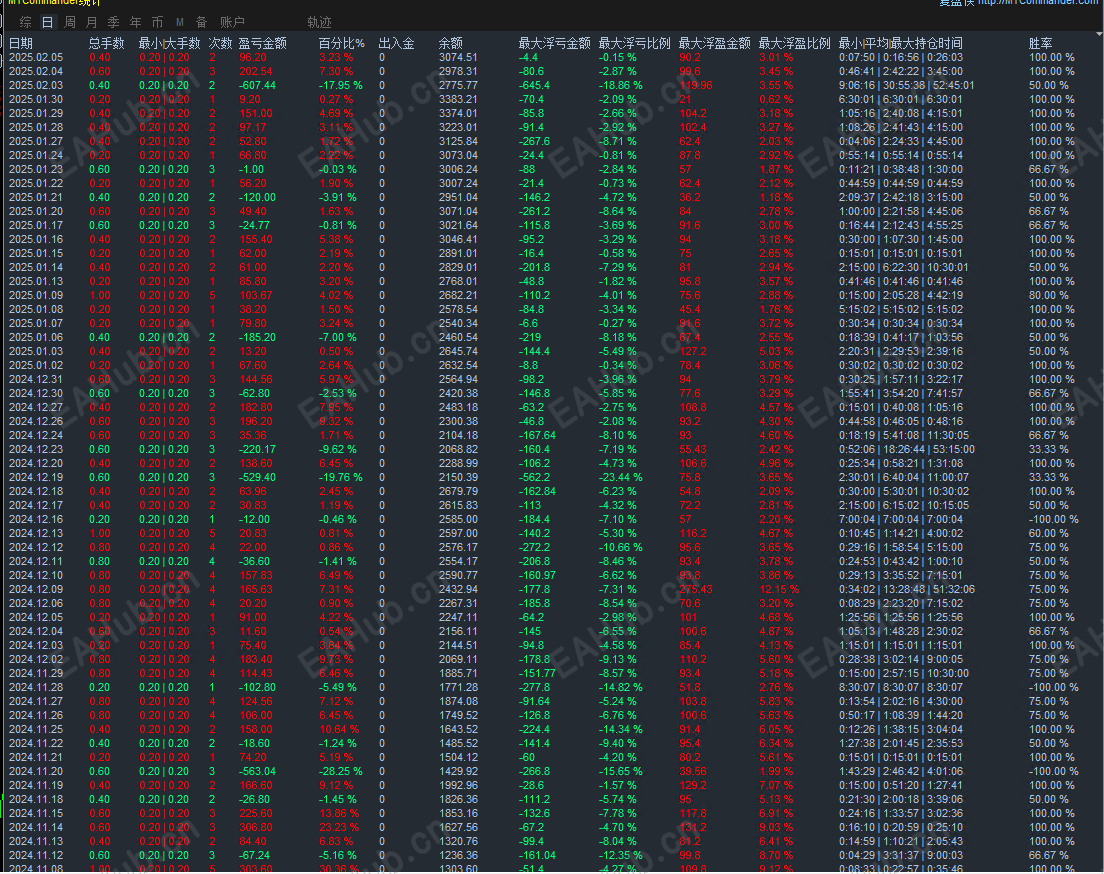
Task: Select the row dated 2024.12.16
Action: click(x=552, y=520)
